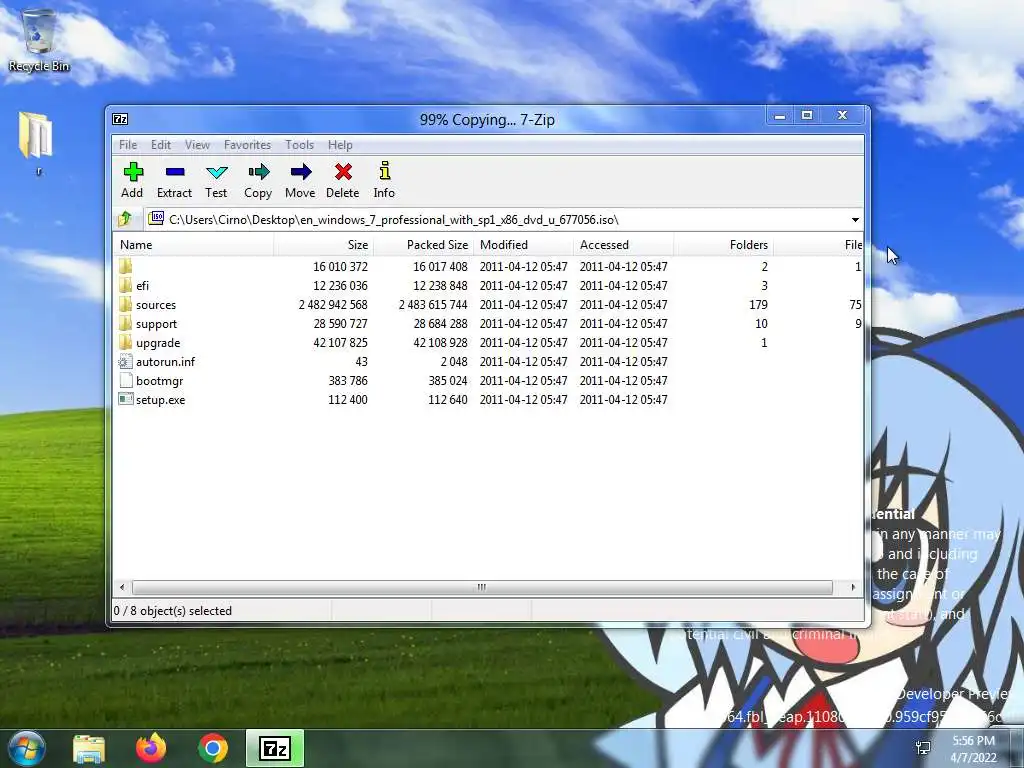Image resolution: width=1024 pixels, height=768 pixels.
Task: Open the Edit menu
Action: pos(161,144)
